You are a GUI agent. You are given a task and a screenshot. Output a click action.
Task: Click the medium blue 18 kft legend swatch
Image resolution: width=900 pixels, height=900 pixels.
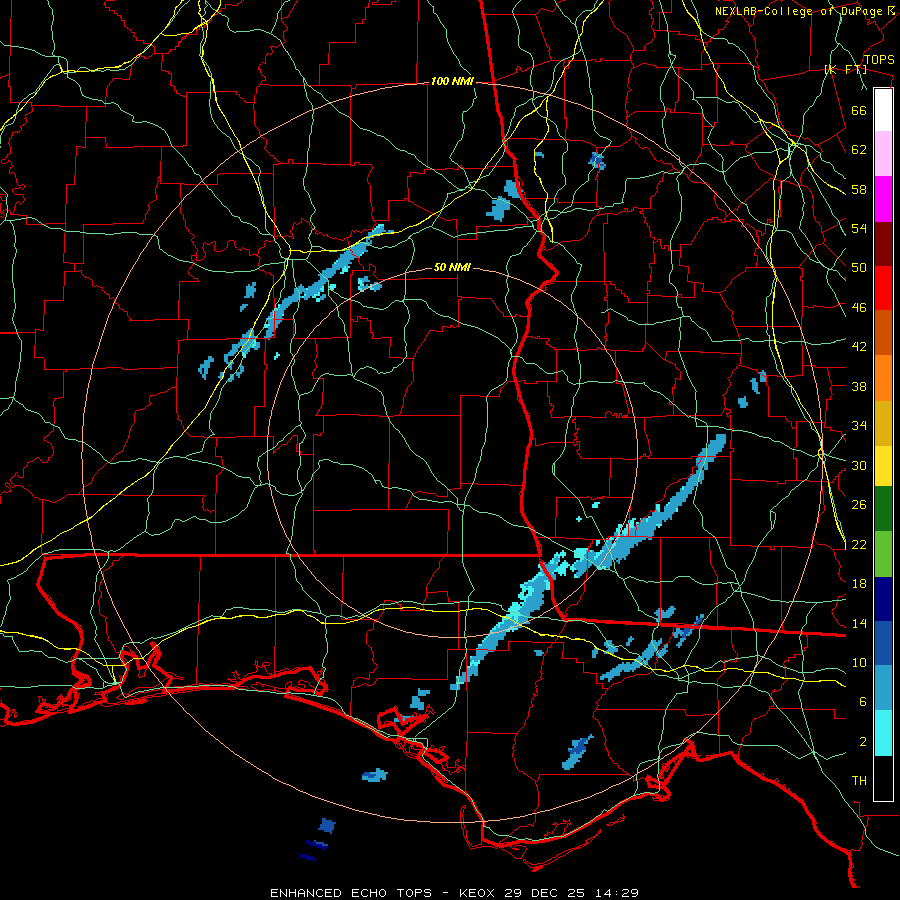pos(883,642)
